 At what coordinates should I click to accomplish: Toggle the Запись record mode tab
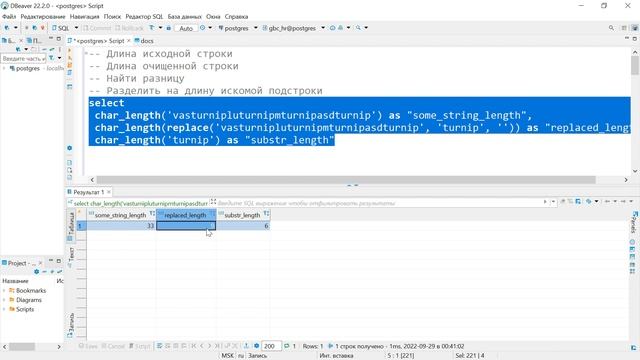pyautogui.click(x=70, y=325)
